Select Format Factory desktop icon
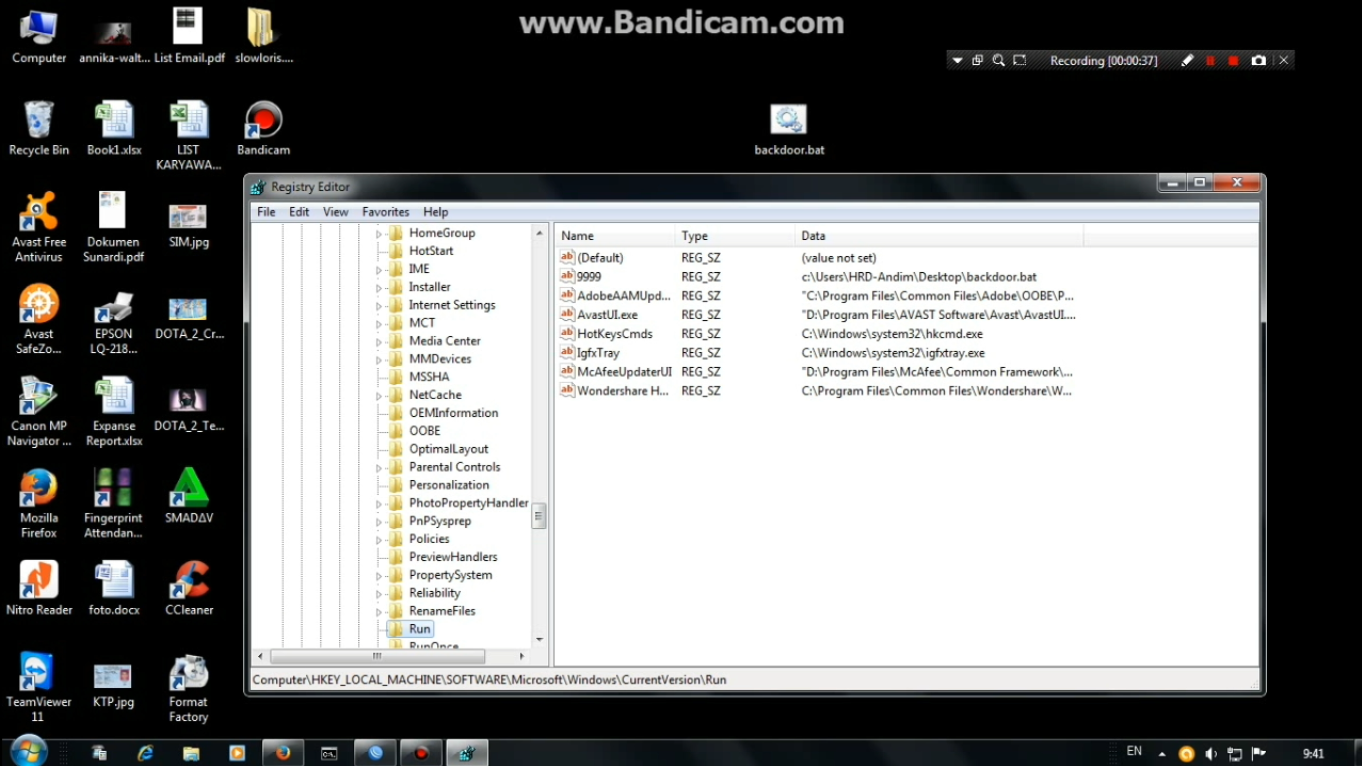1362x766 pixels. pyautogui.click(x=188, y=688)
